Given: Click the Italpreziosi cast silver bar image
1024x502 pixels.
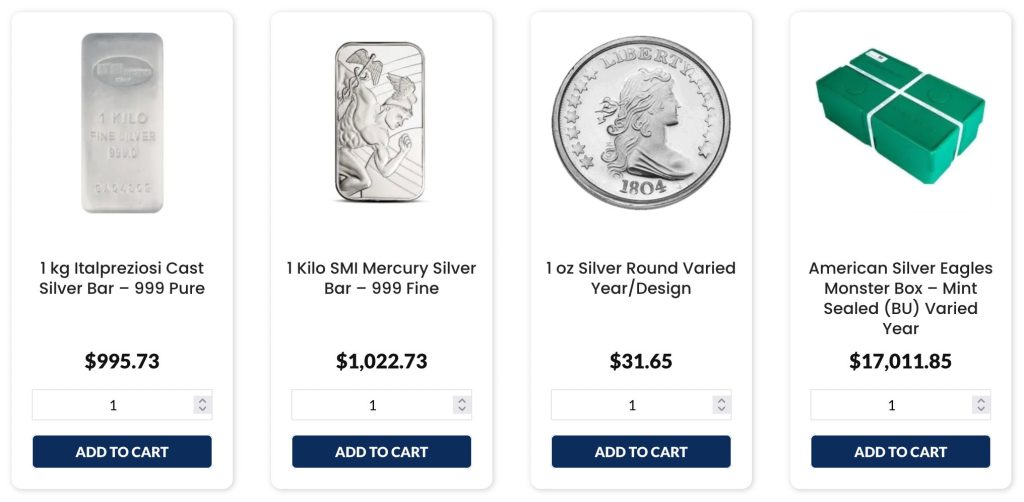Looking at the screenshot, I should click(x=122, y=122).
